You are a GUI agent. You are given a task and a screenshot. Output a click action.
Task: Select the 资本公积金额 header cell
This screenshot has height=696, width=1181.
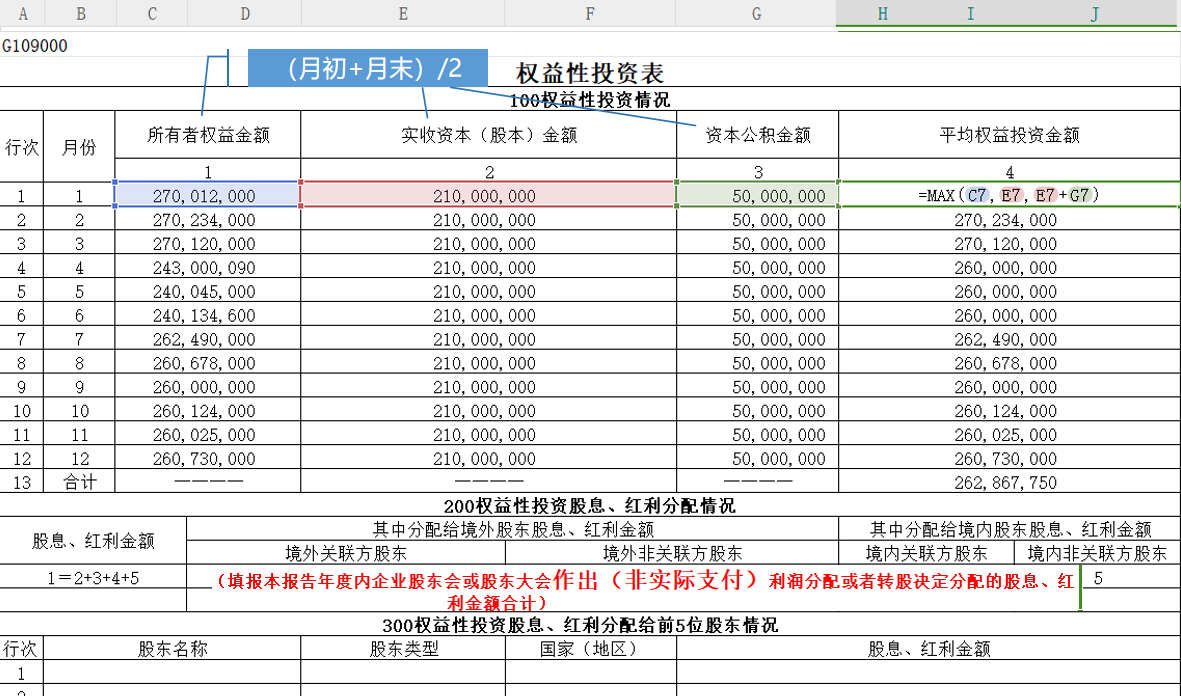[x=757, y=135]
